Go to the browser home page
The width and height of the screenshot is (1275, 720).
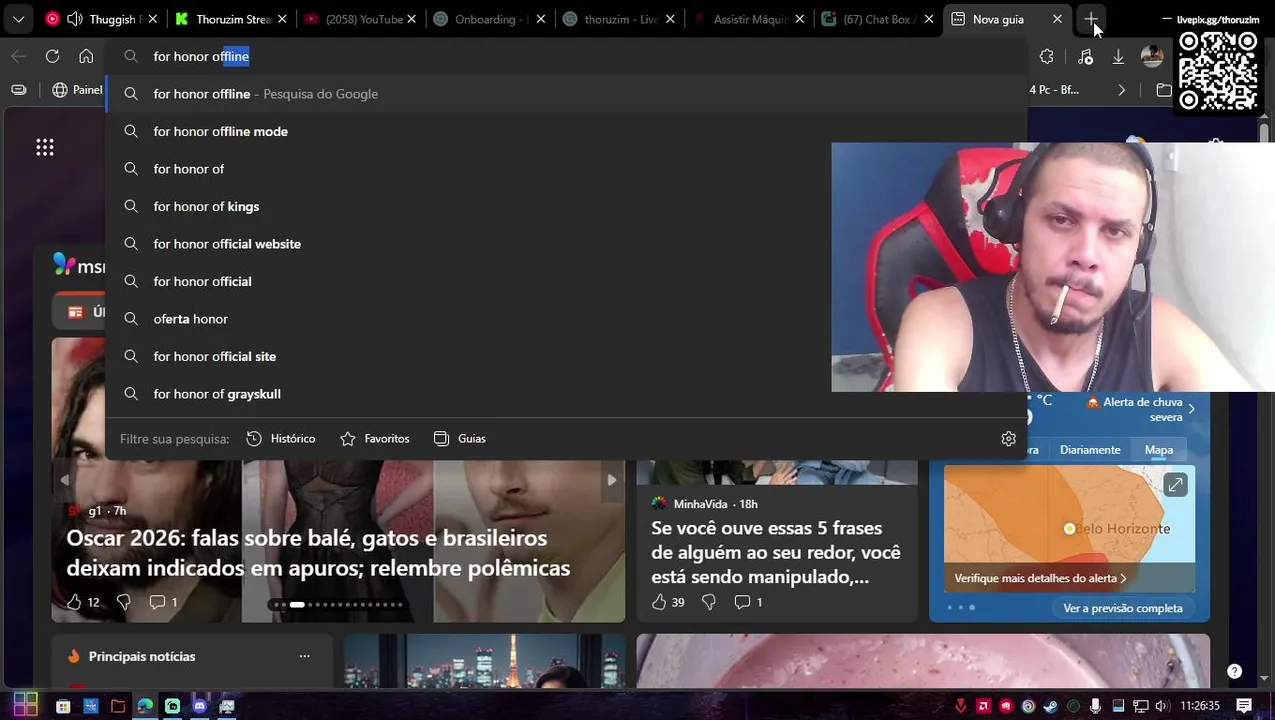pos(86,56)
